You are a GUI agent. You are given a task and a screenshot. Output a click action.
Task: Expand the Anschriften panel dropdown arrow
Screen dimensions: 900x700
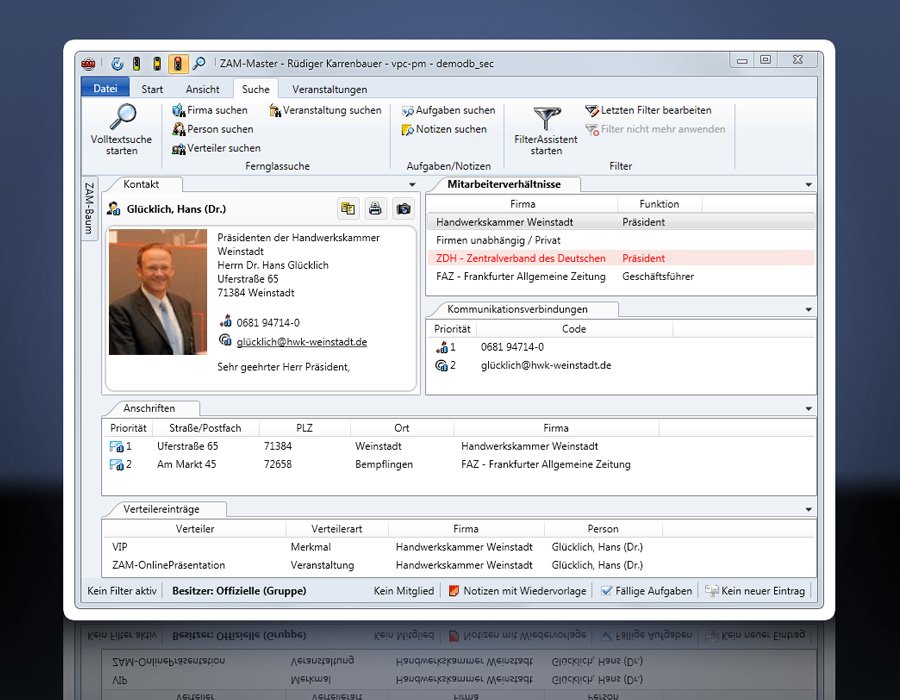pyautogui.click(x=809, y=409)
